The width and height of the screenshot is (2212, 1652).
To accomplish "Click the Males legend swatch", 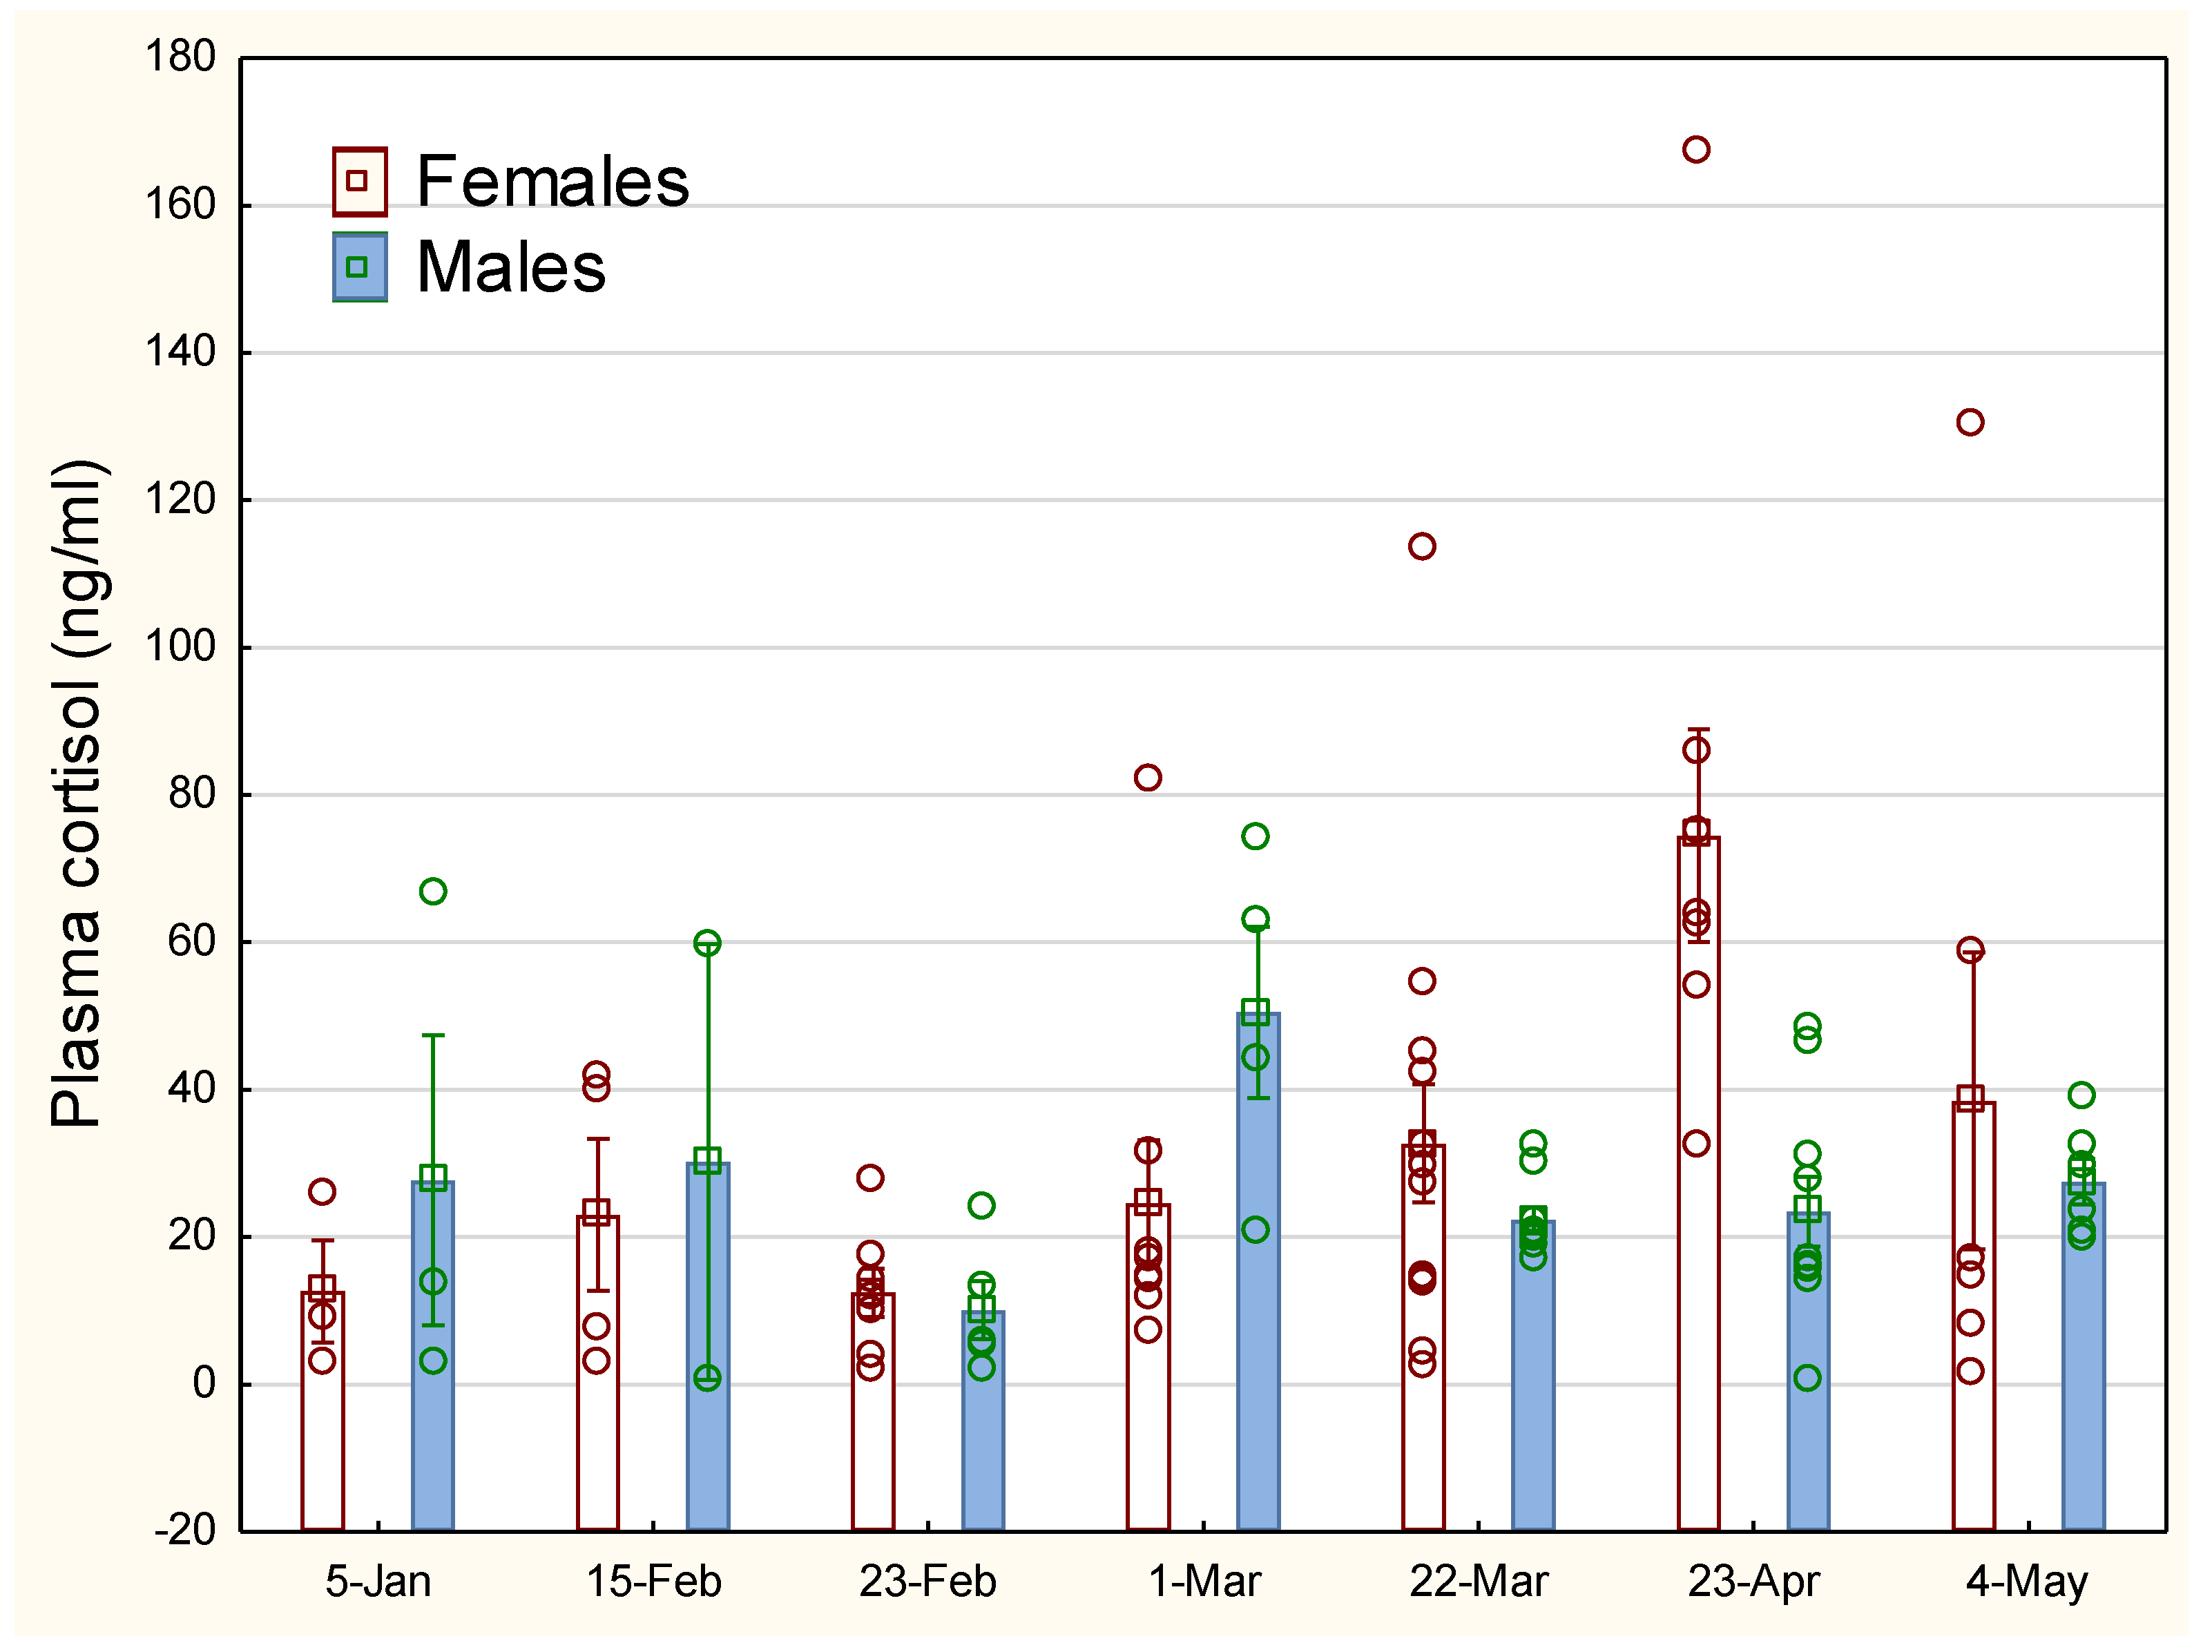I will coord(359,267).
